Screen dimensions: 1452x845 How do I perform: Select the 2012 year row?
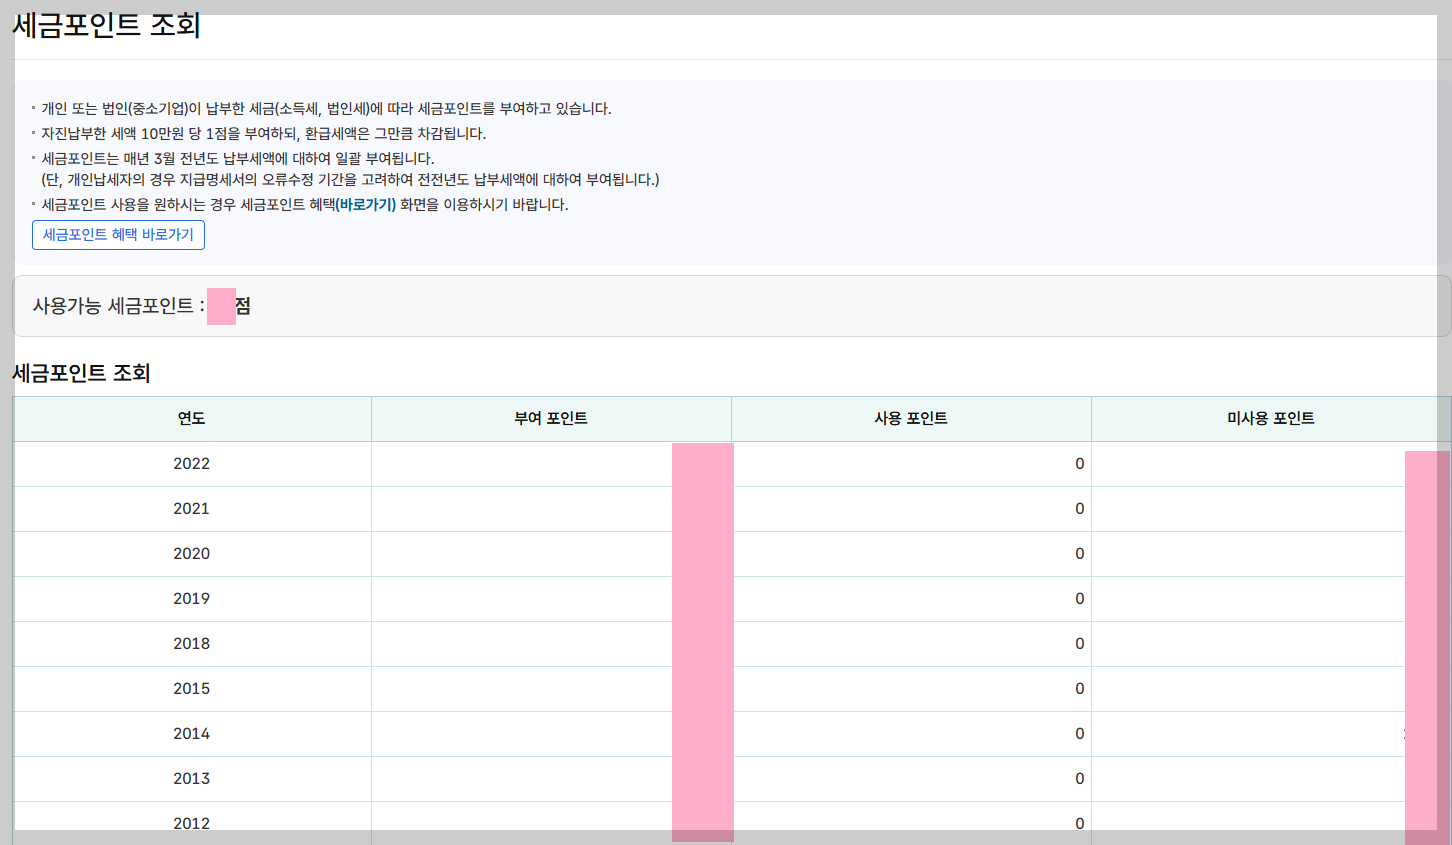(x=191, y=823)
